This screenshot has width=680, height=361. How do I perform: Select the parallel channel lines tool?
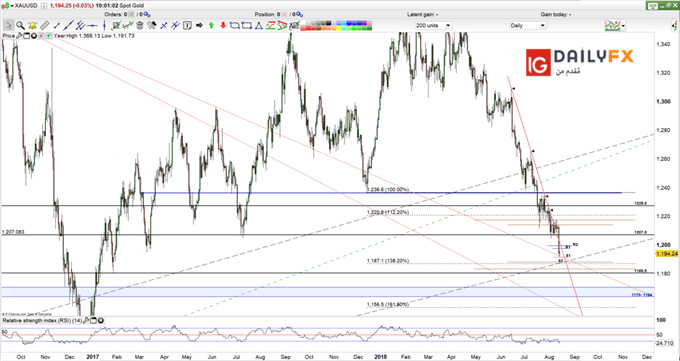(x=80, y=26)
